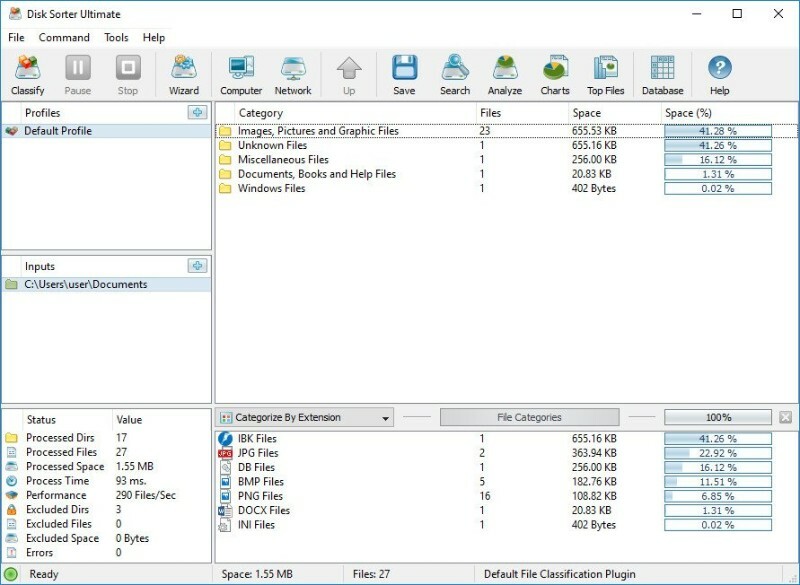800x585 pixels.
Task: Open the Charts view
Action: coord(554,73)
